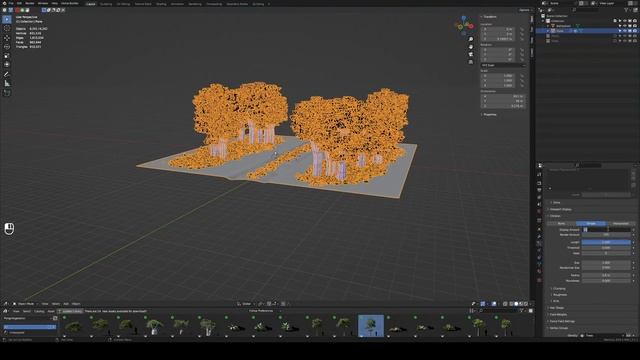
Task: Collapse the Transform panel in sidebar
Action: point(490,17)
